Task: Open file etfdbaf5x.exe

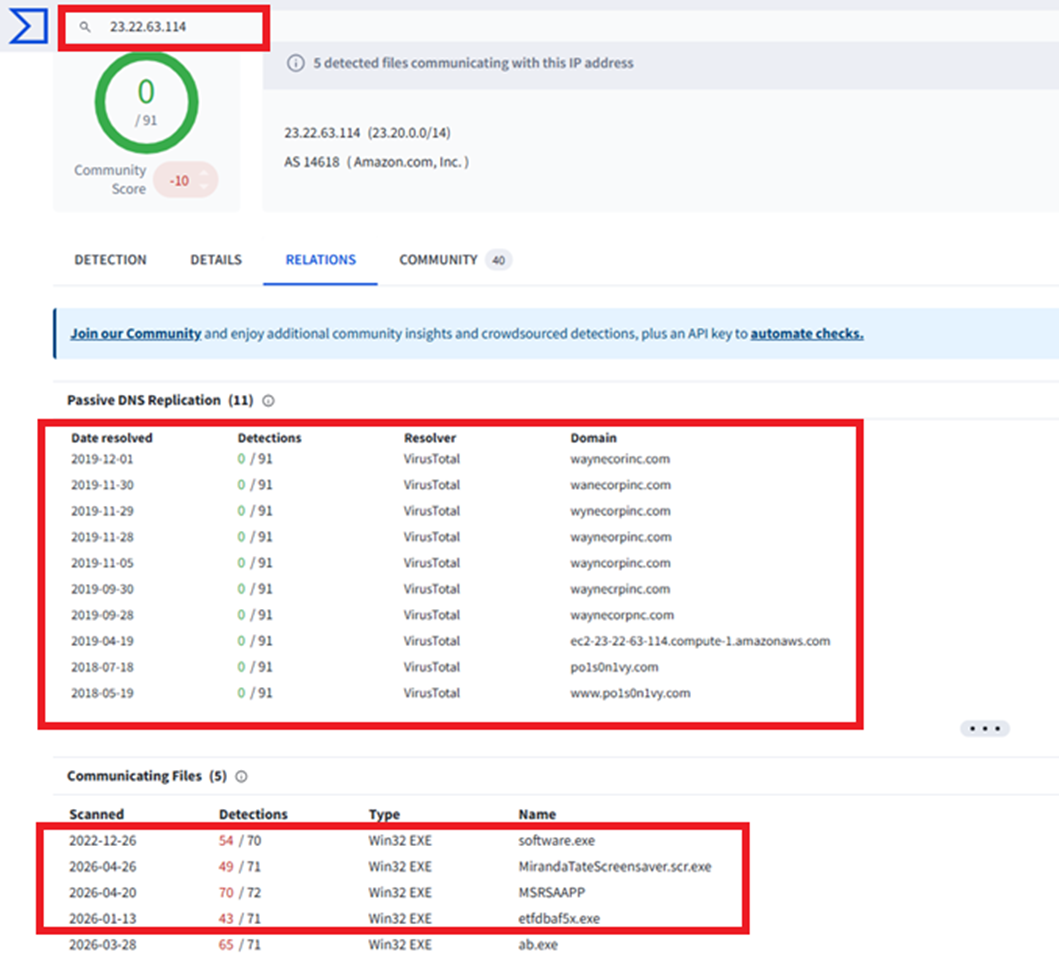Action: coord(559,919)
